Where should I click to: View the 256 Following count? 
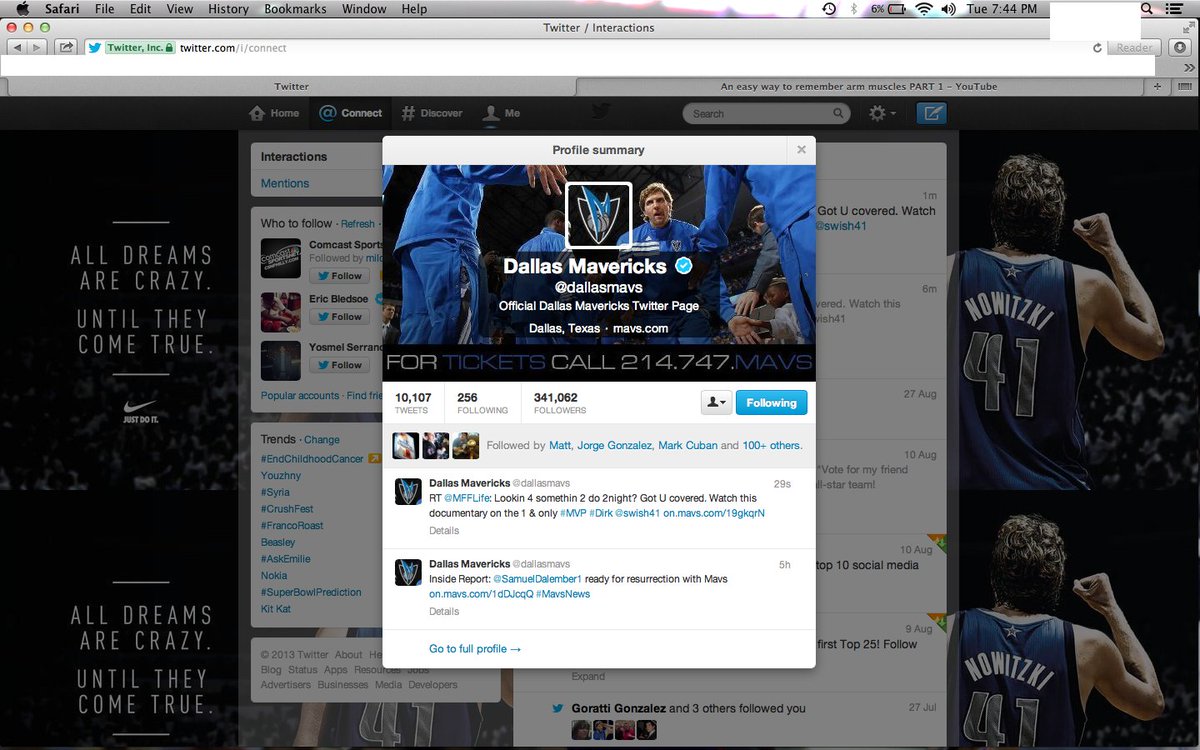tap(482, 403)
